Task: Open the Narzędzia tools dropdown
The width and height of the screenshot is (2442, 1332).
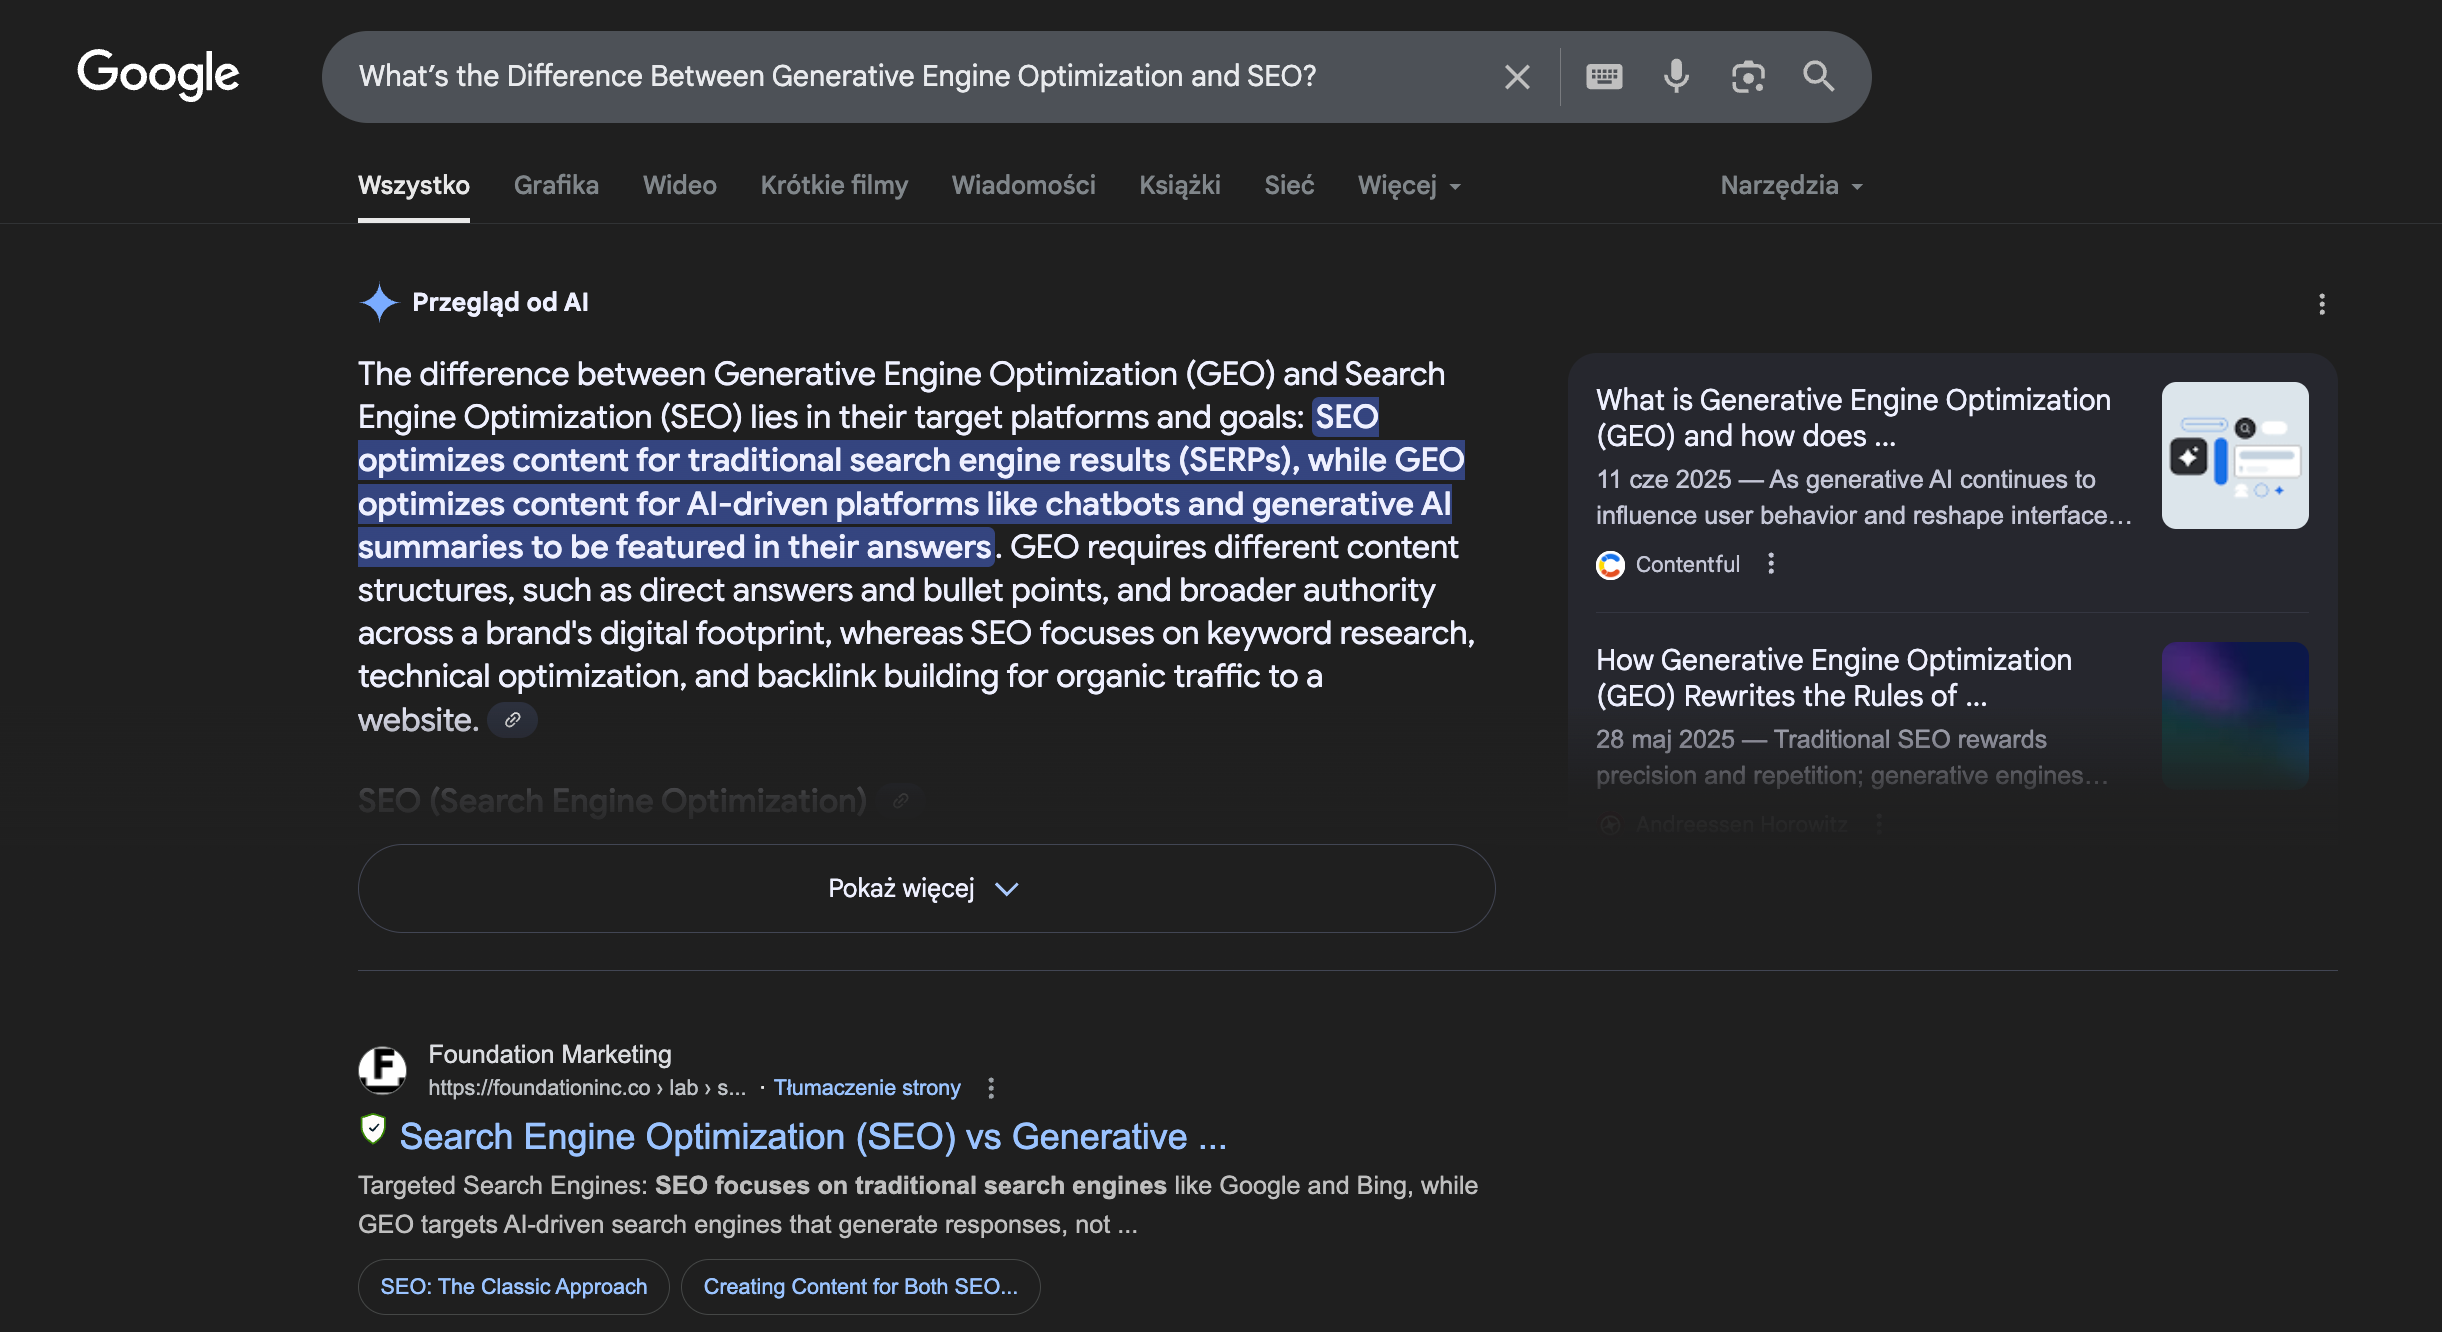Action: pos(1790,186)
